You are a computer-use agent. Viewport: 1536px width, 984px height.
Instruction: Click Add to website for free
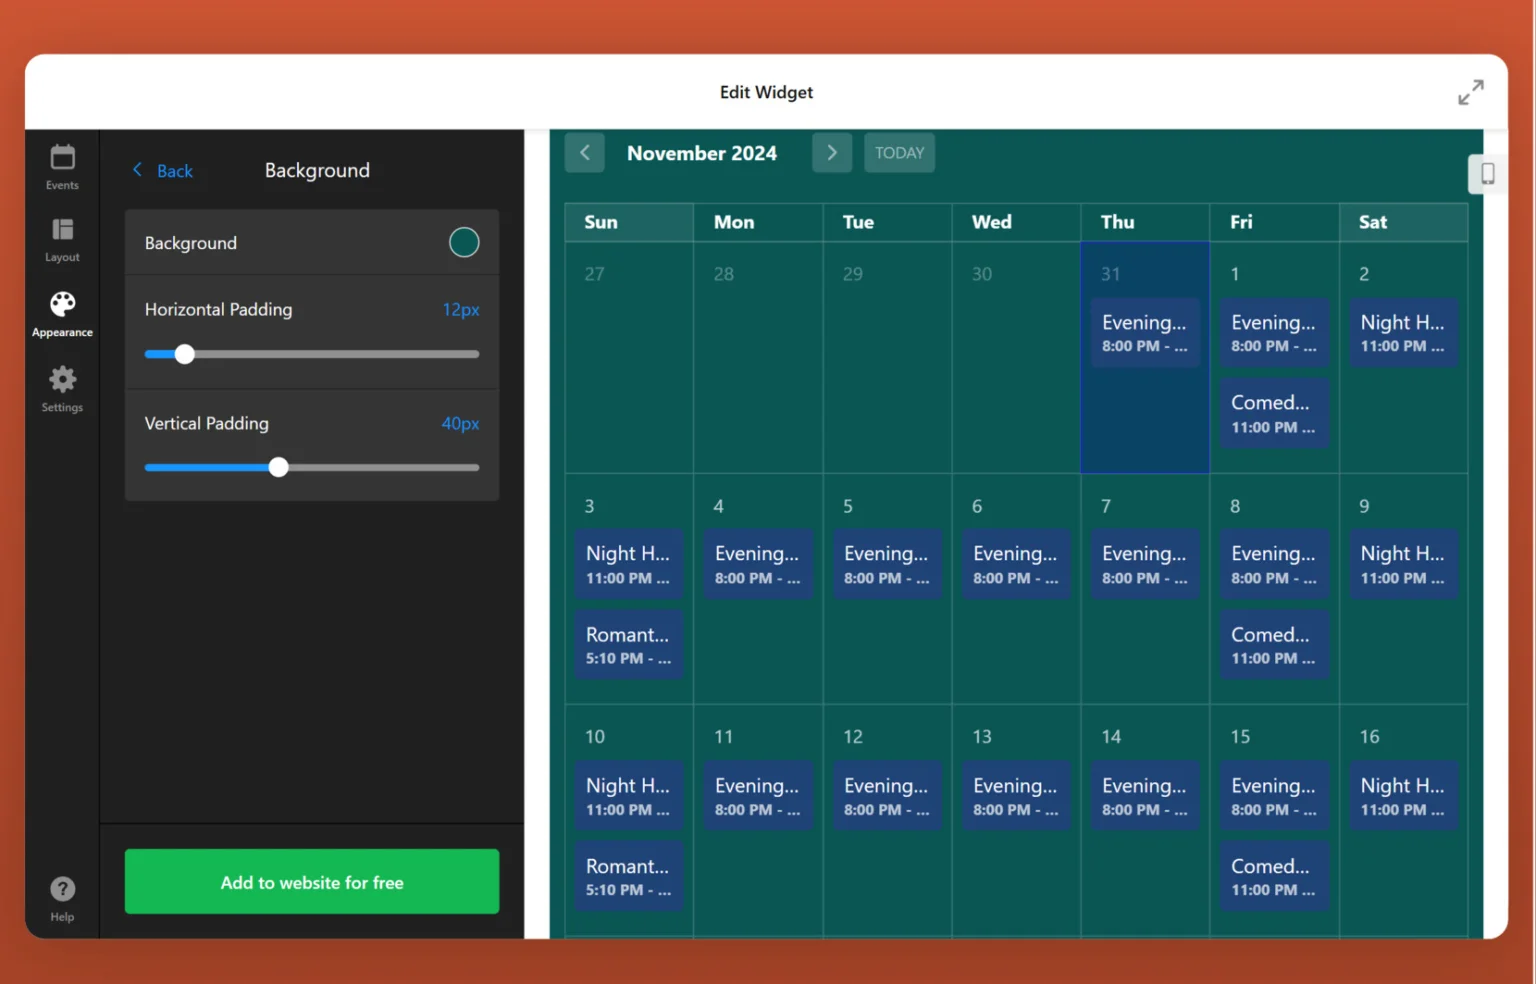312,882
